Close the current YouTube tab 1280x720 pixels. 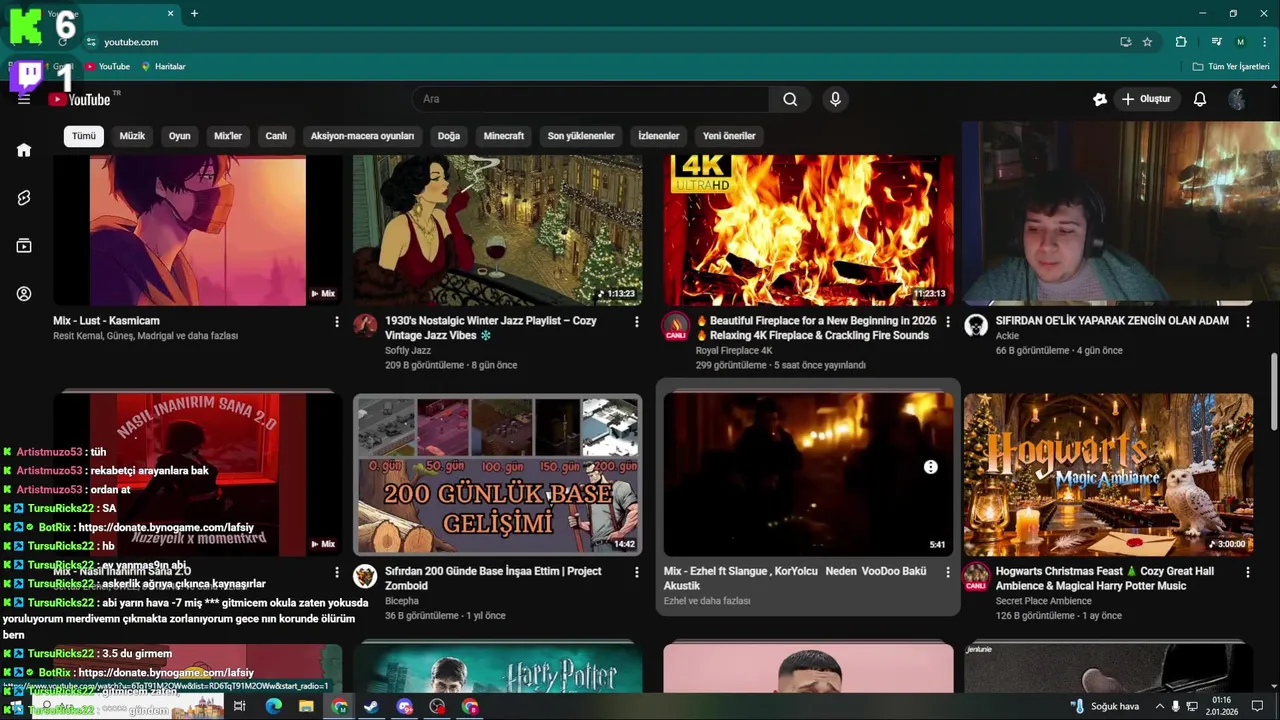coord(170,13)
